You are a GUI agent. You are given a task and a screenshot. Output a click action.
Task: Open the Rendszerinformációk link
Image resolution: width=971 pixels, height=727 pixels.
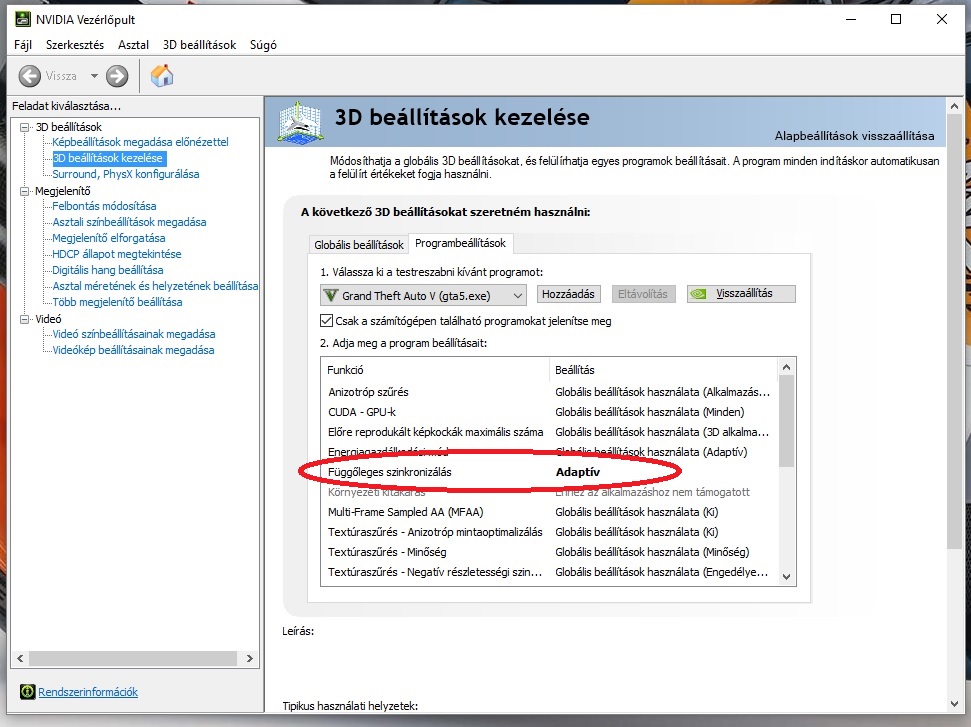[x=88, y=692]
